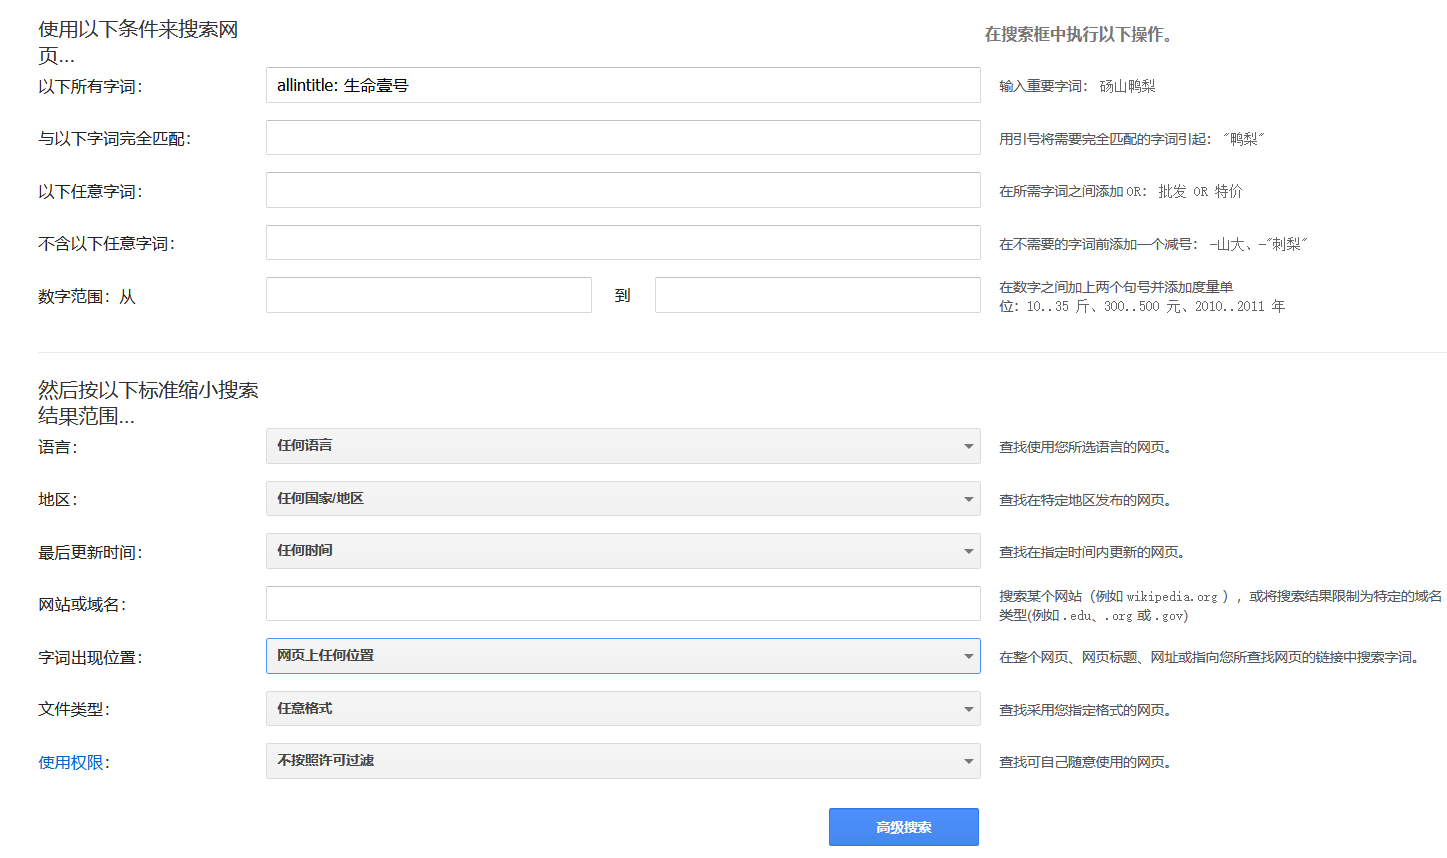The image size is (1447, 858).
Task: Click the 数字范围 从 starting number field
Action: (428, 295)
